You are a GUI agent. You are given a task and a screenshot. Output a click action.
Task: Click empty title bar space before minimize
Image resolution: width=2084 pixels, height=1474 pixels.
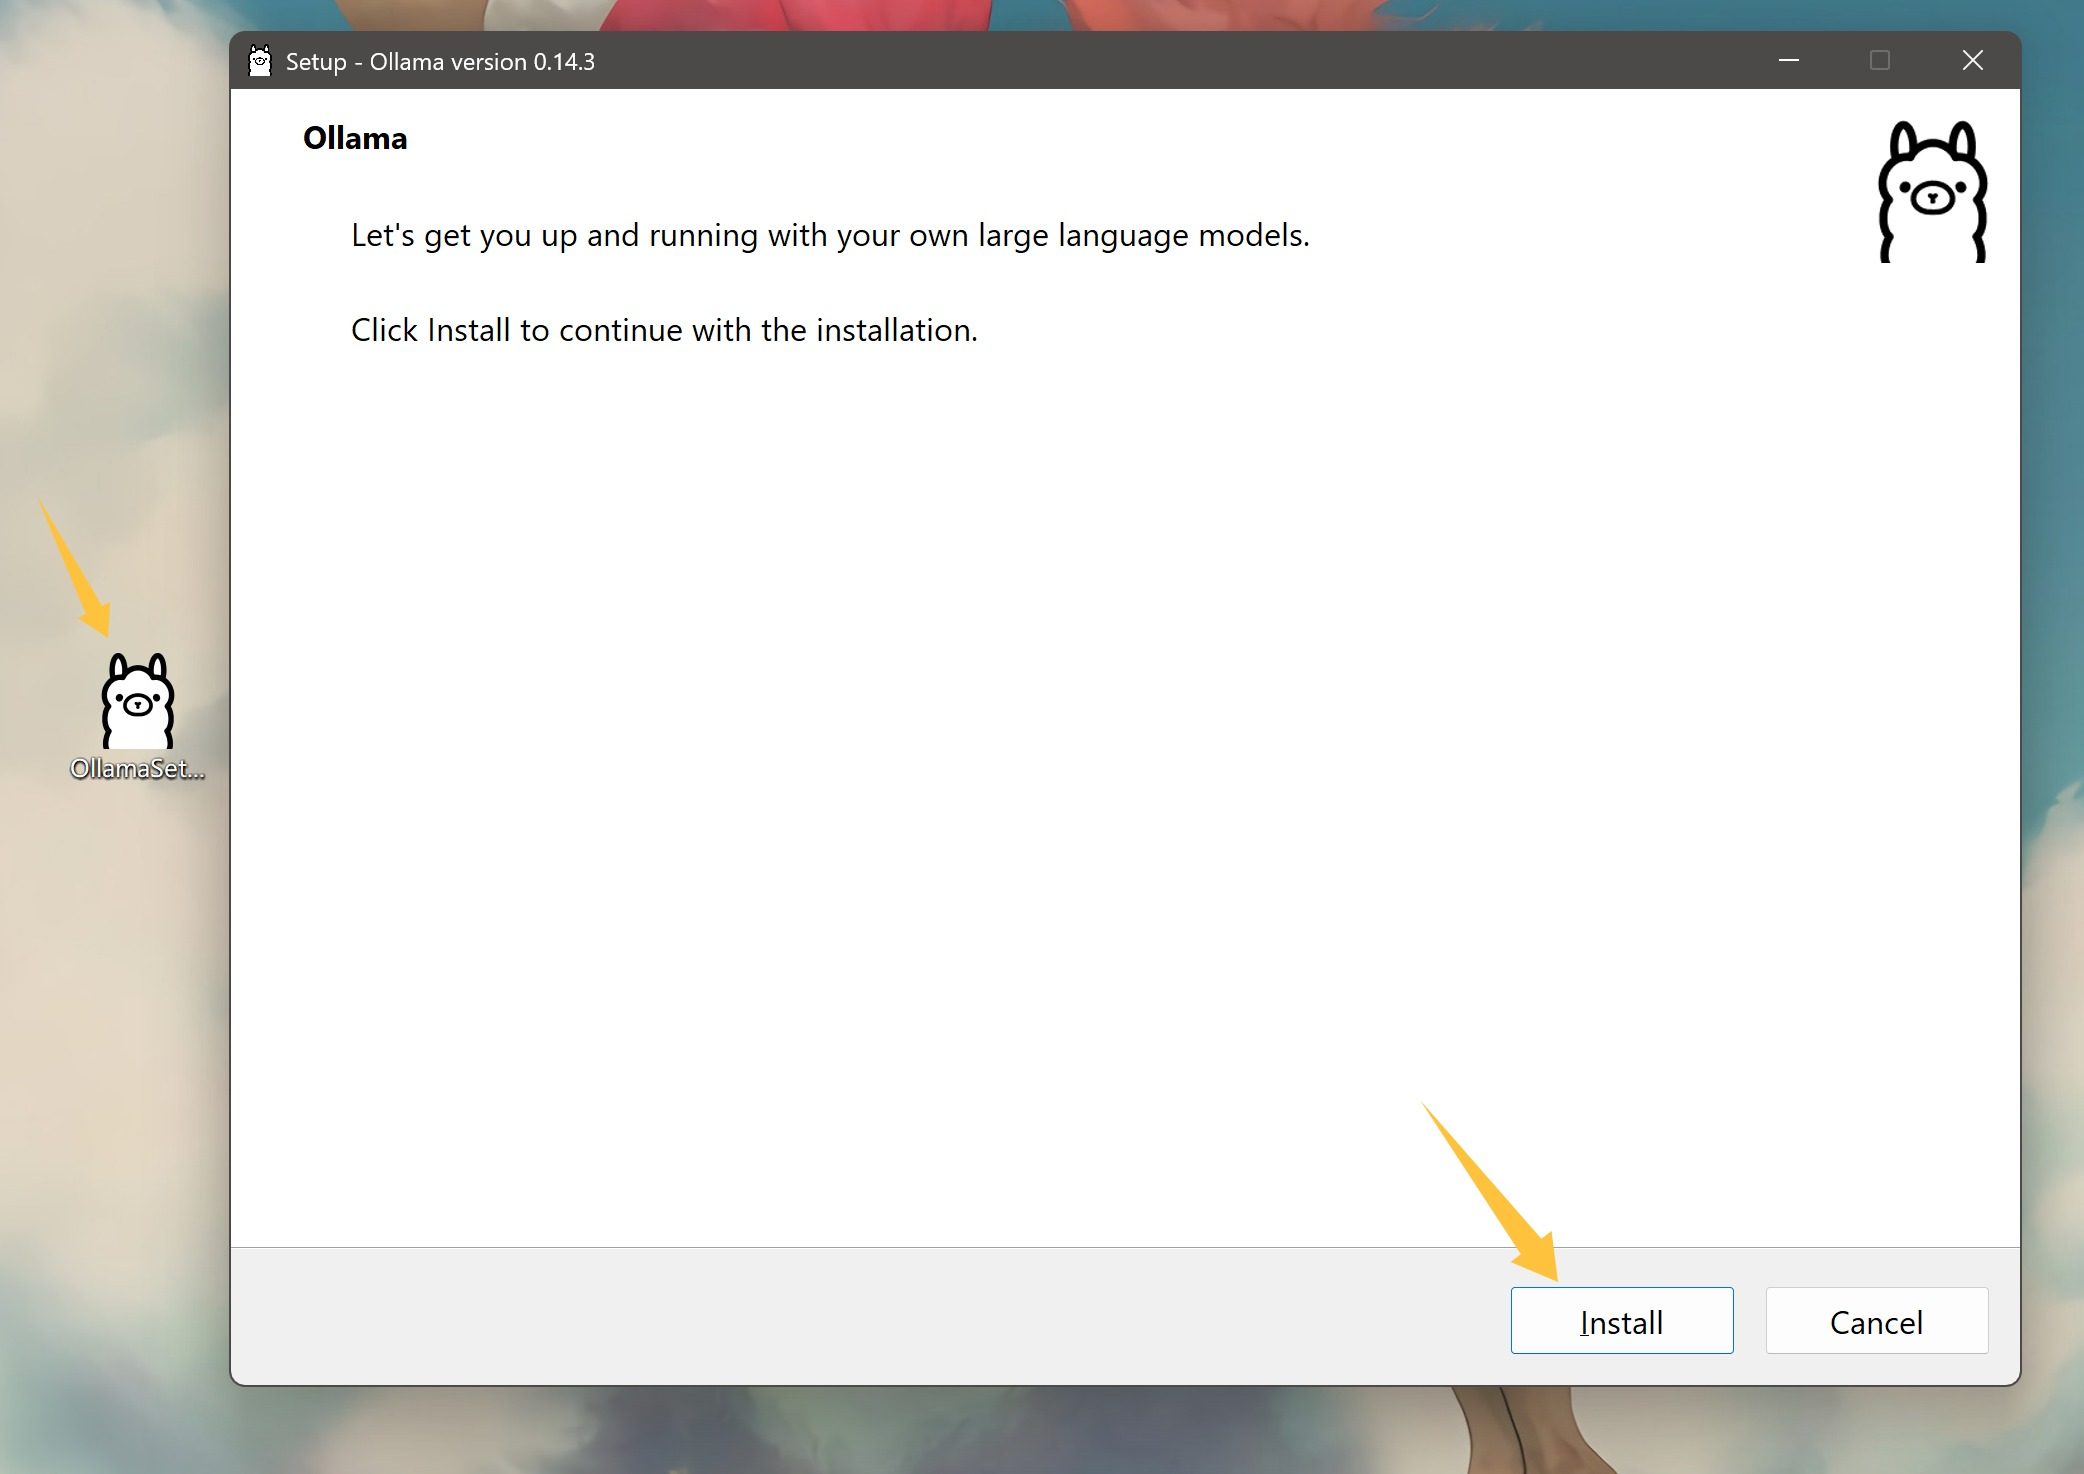tap(1200, 61)
